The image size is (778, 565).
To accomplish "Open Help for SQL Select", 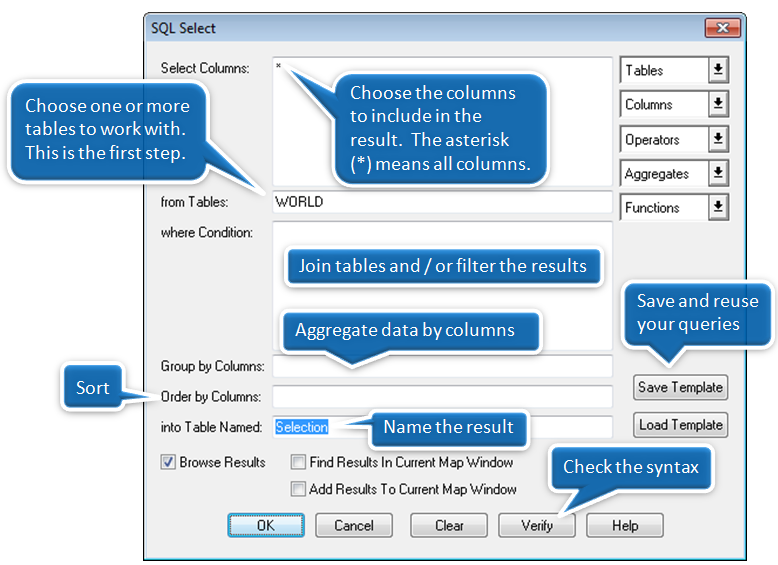I will [x=624, y=525].
